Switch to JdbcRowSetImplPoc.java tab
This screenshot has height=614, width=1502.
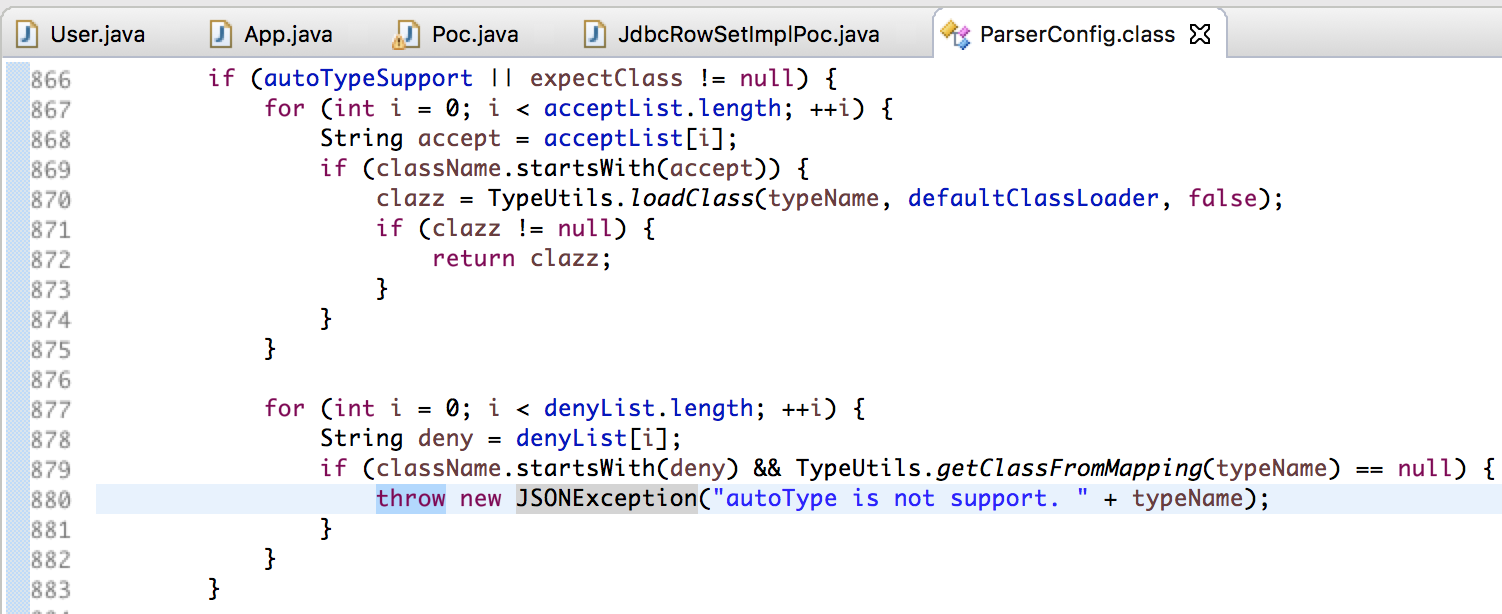(733, 34)
